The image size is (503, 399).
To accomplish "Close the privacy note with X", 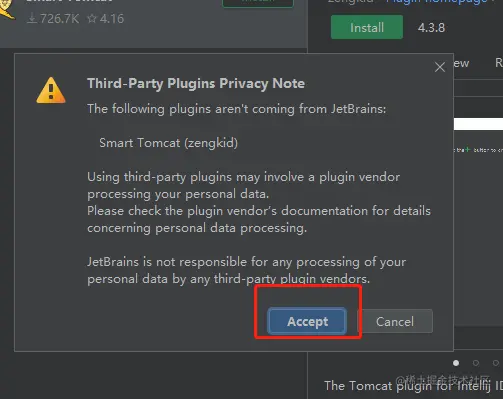I will click(x=440, y=67).
